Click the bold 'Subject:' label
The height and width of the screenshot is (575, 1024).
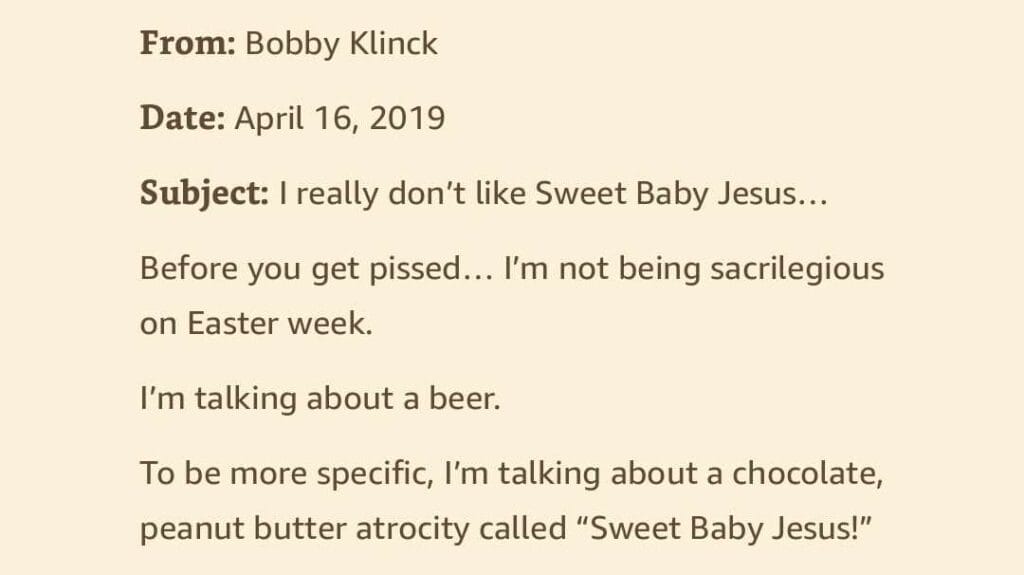[204, 193]
